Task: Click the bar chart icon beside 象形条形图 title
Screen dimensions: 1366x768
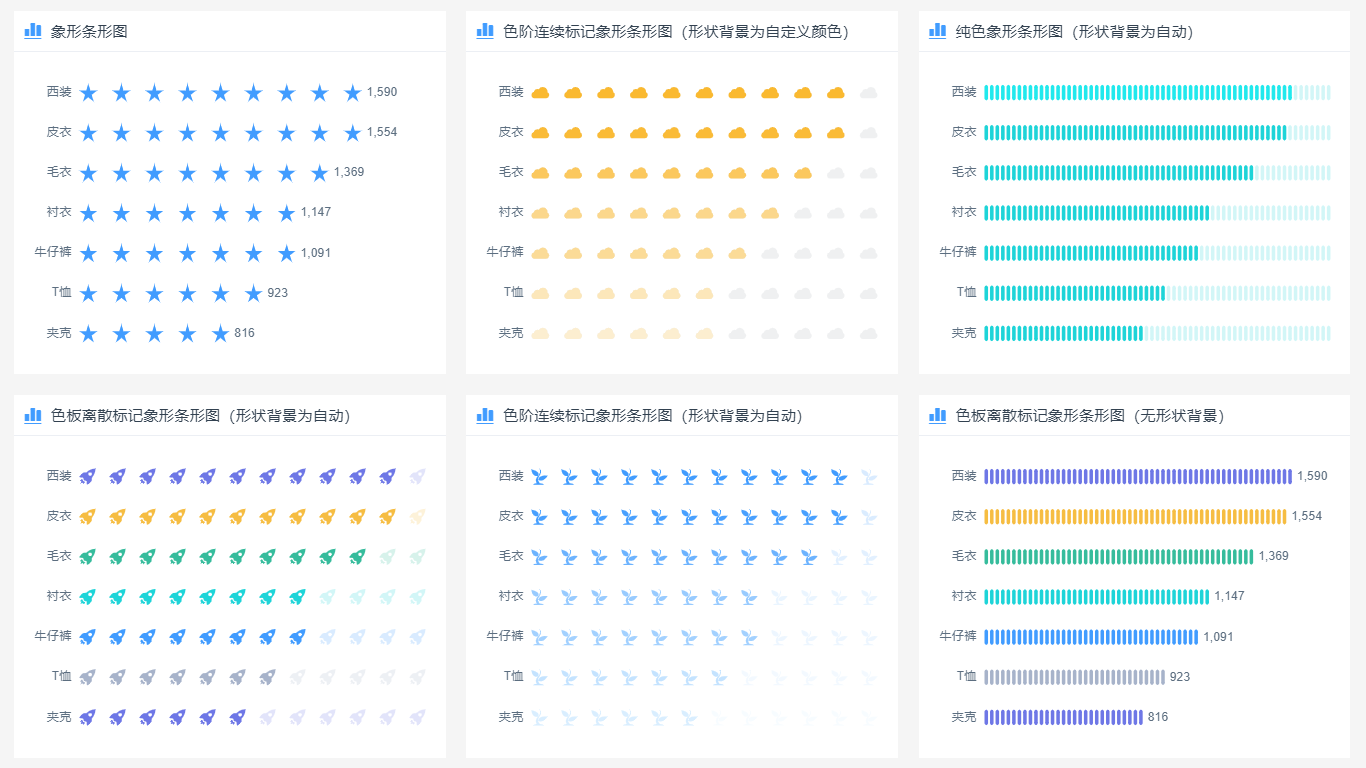Action: [31, 29]
